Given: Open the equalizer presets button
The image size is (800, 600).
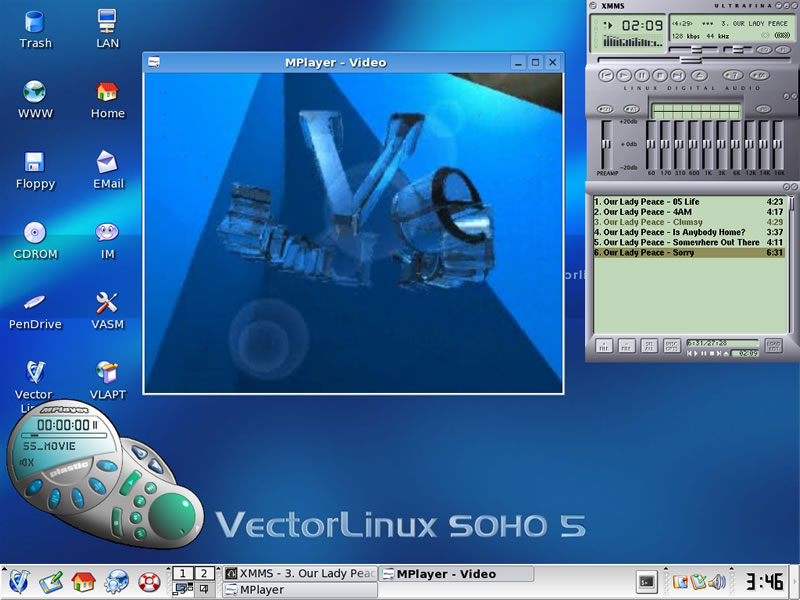Looking at the screenshot, I should pos(763,109).
